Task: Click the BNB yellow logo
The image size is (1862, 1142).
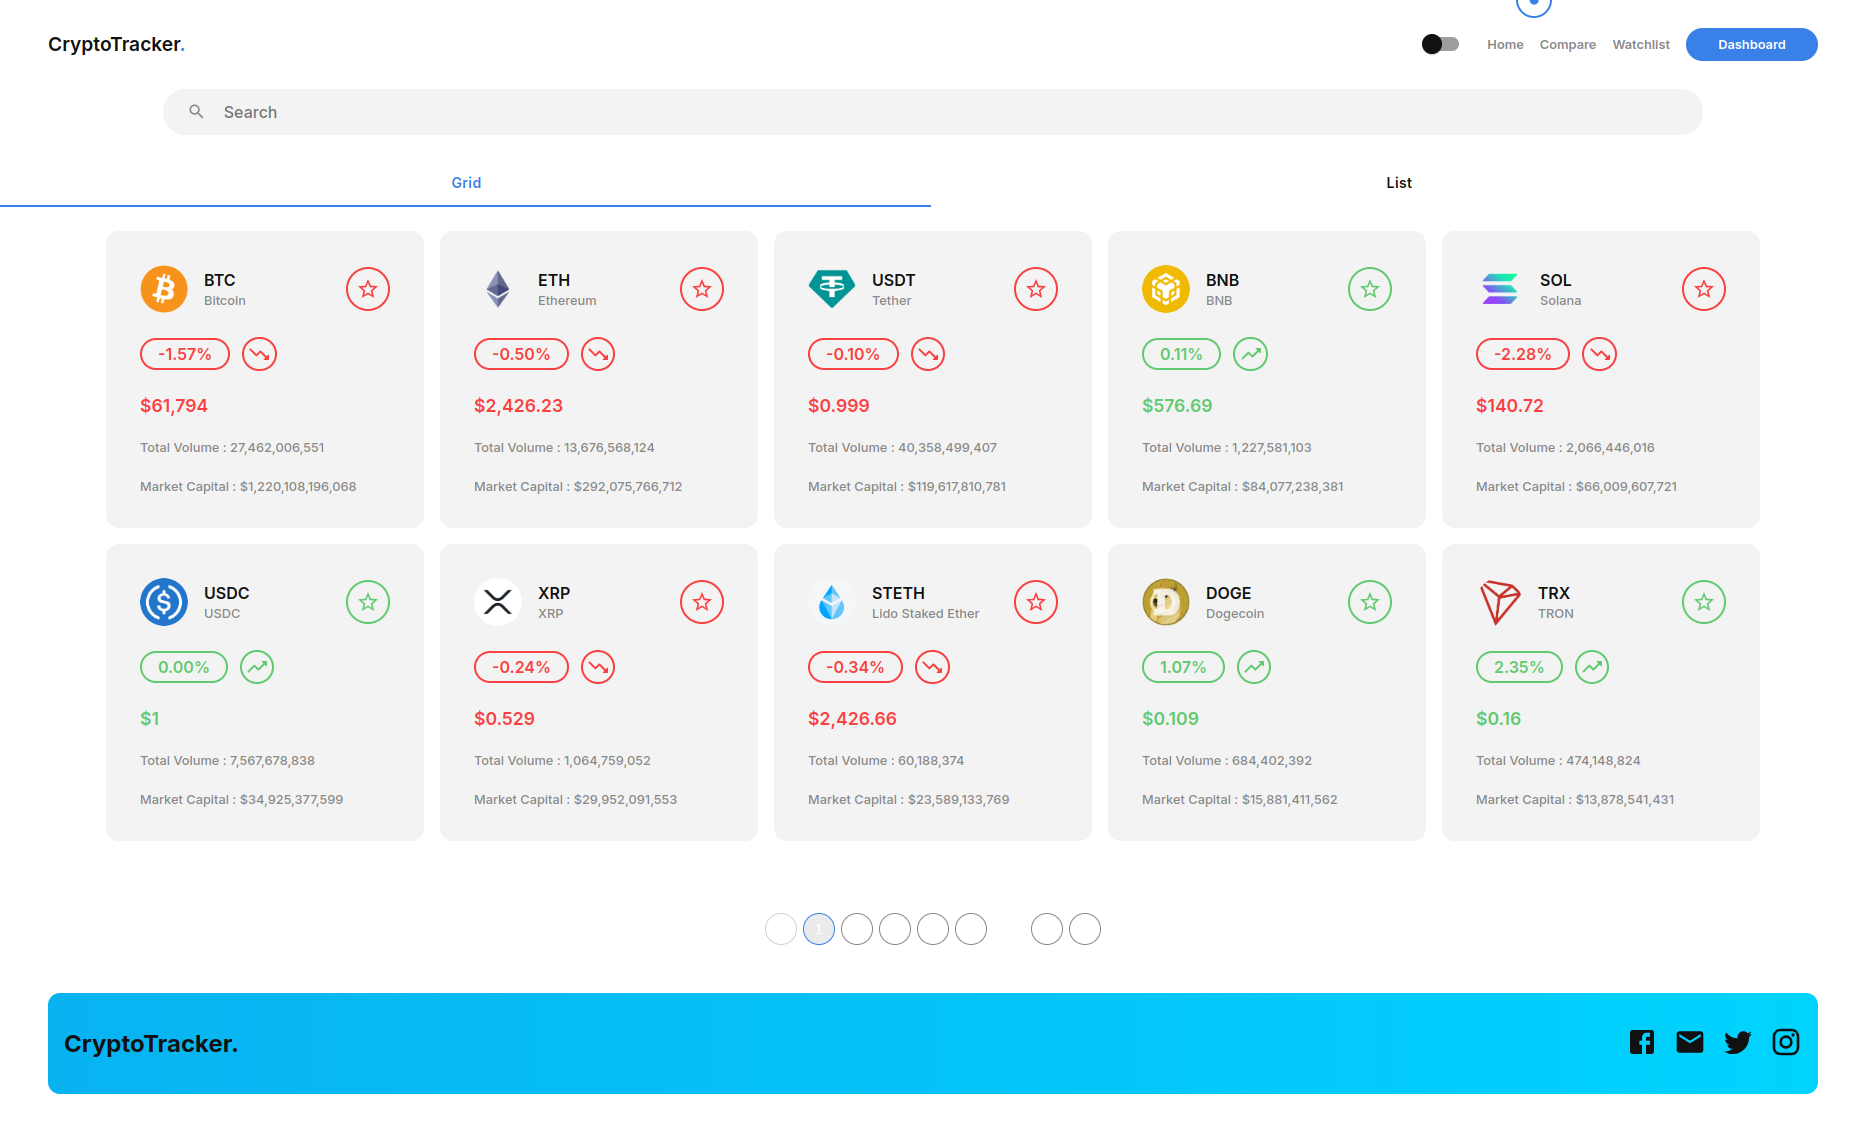Action: (x=1166, y=289)
